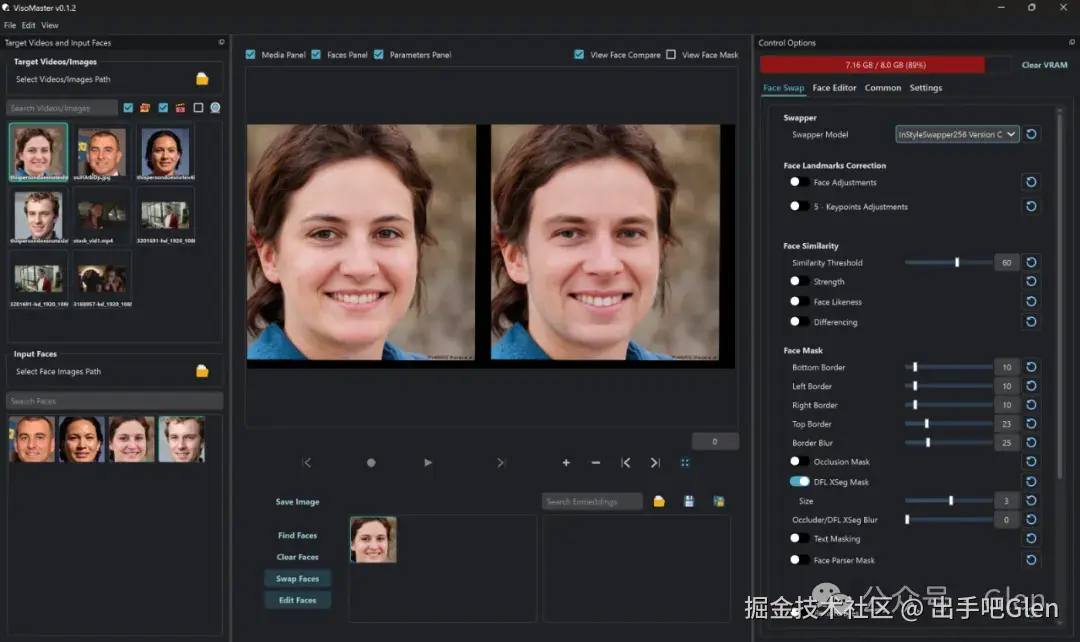Switch to the Face Editor tab
This screenshot has height=642, width=1080.
coord(834,88)
